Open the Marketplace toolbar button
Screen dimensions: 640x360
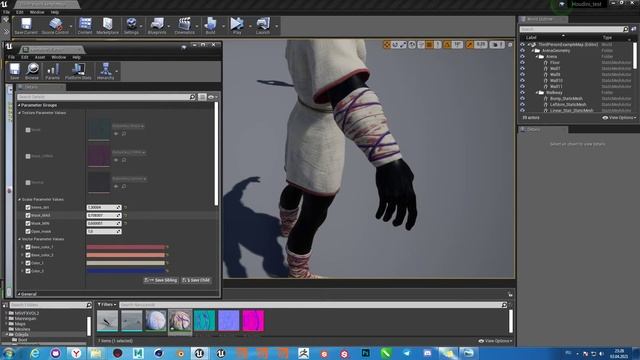(107, 26)
